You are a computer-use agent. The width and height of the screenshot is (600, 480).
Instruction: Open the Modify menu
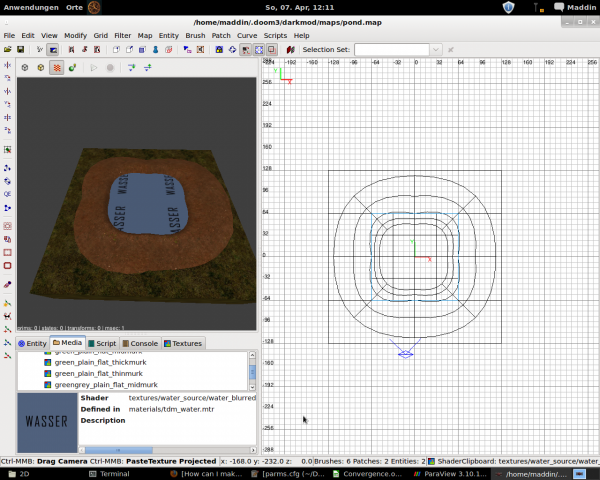click(x=75, y=36)
